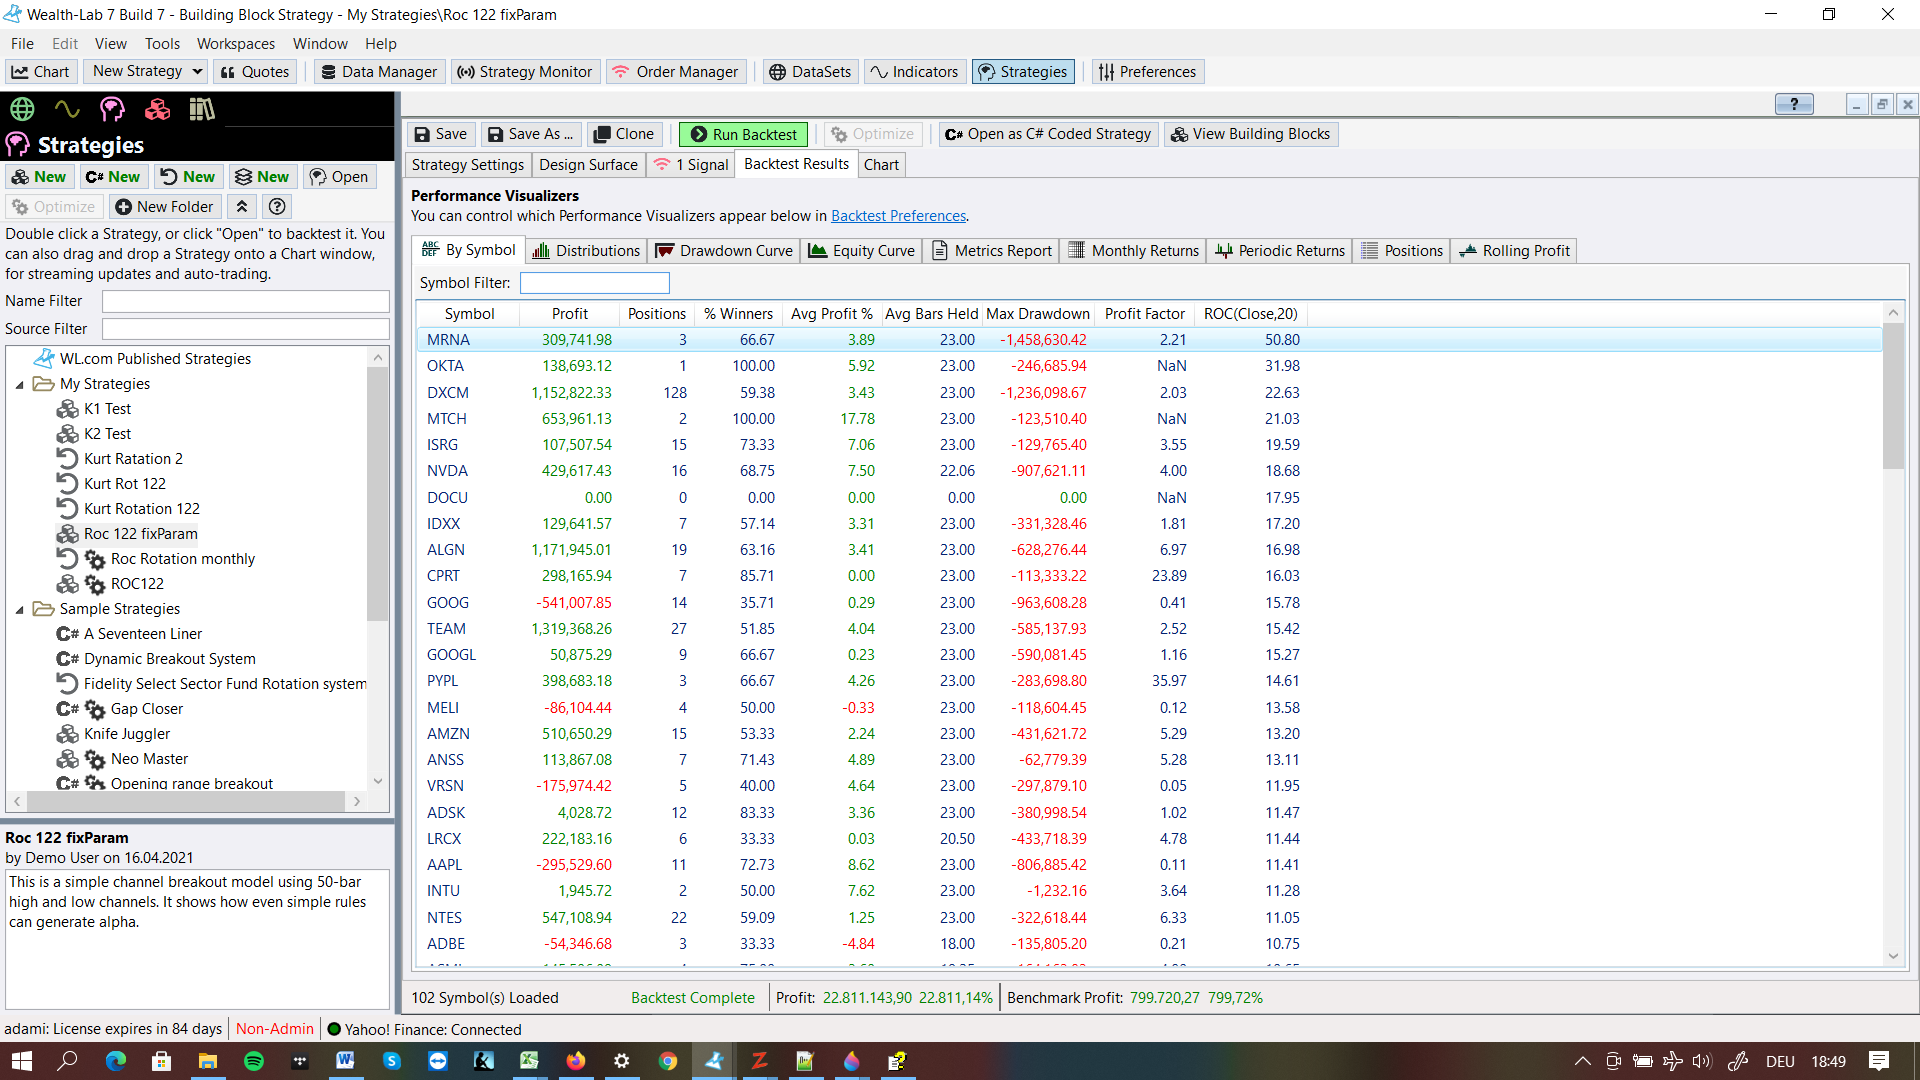This screenshot has width=1920, height=1080.
Task: Click the library books sidebar icon
Action: 202,109
